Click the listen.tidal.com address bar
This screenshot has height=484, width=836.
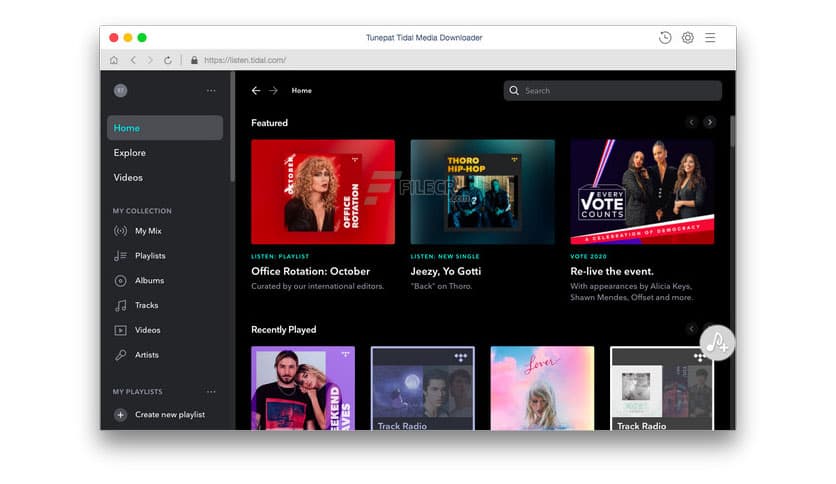click(245, 60)
